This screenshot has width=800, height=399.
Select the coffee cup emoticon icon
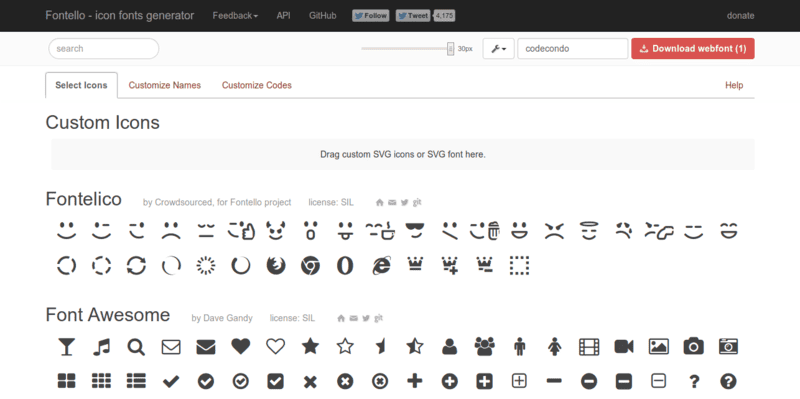tap(380, 231)
